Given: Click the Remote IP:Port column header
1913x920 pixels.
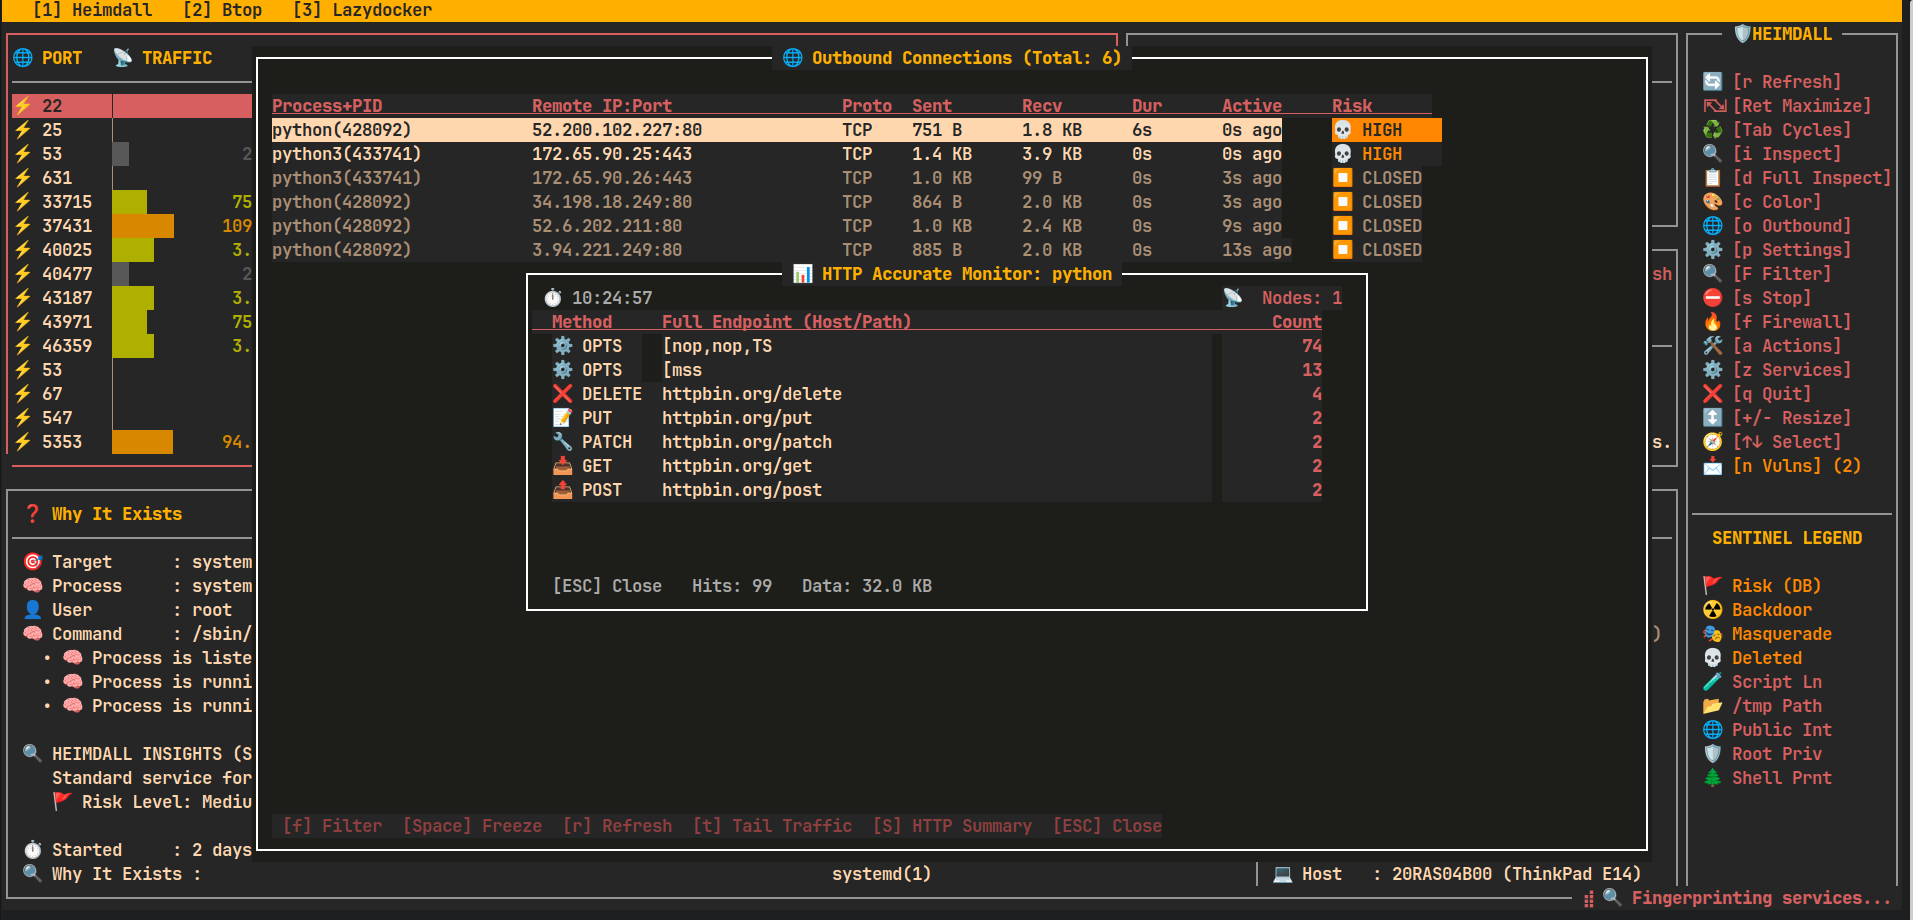Looking at the screenshot, I should 602,106.
